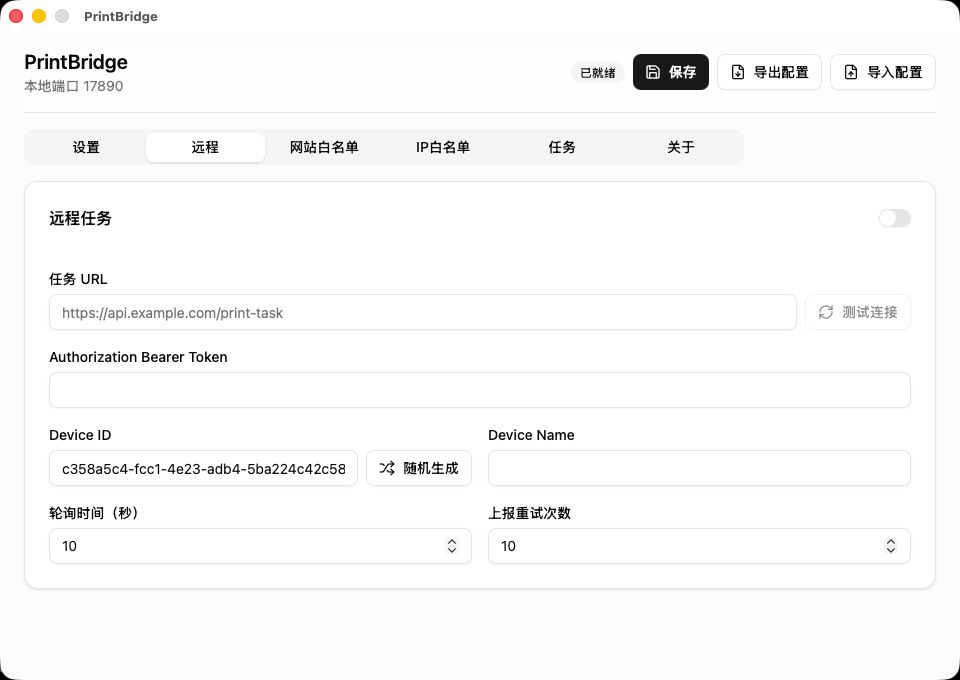This screenshot has width=960, height=680.
Task: Click the Authorization Bearer Token label
Action: coord(138,357)
